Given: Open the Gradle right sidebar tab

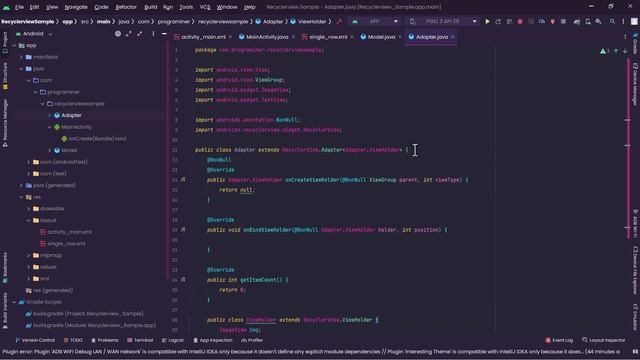Looking at the screenshot, I should [635, 43].
